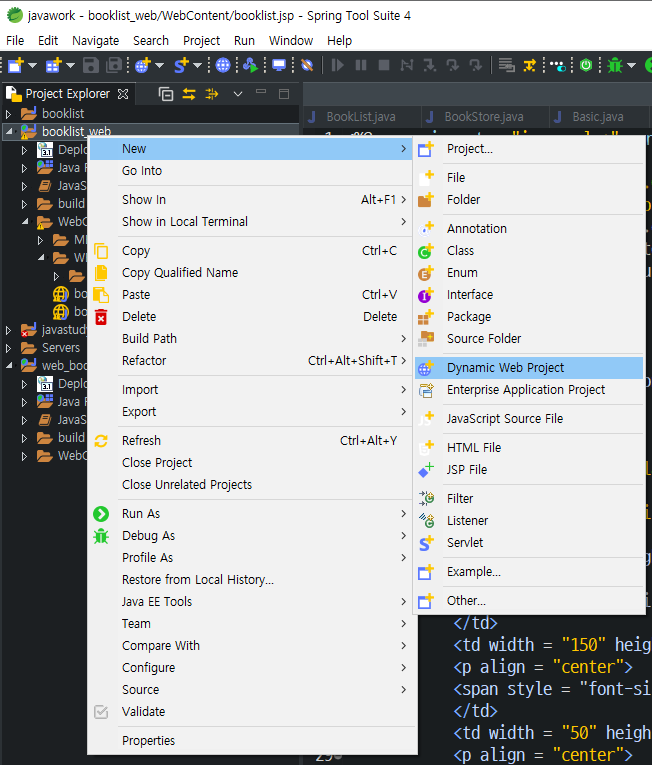Select Go Into menu entry

coord(253,171)
